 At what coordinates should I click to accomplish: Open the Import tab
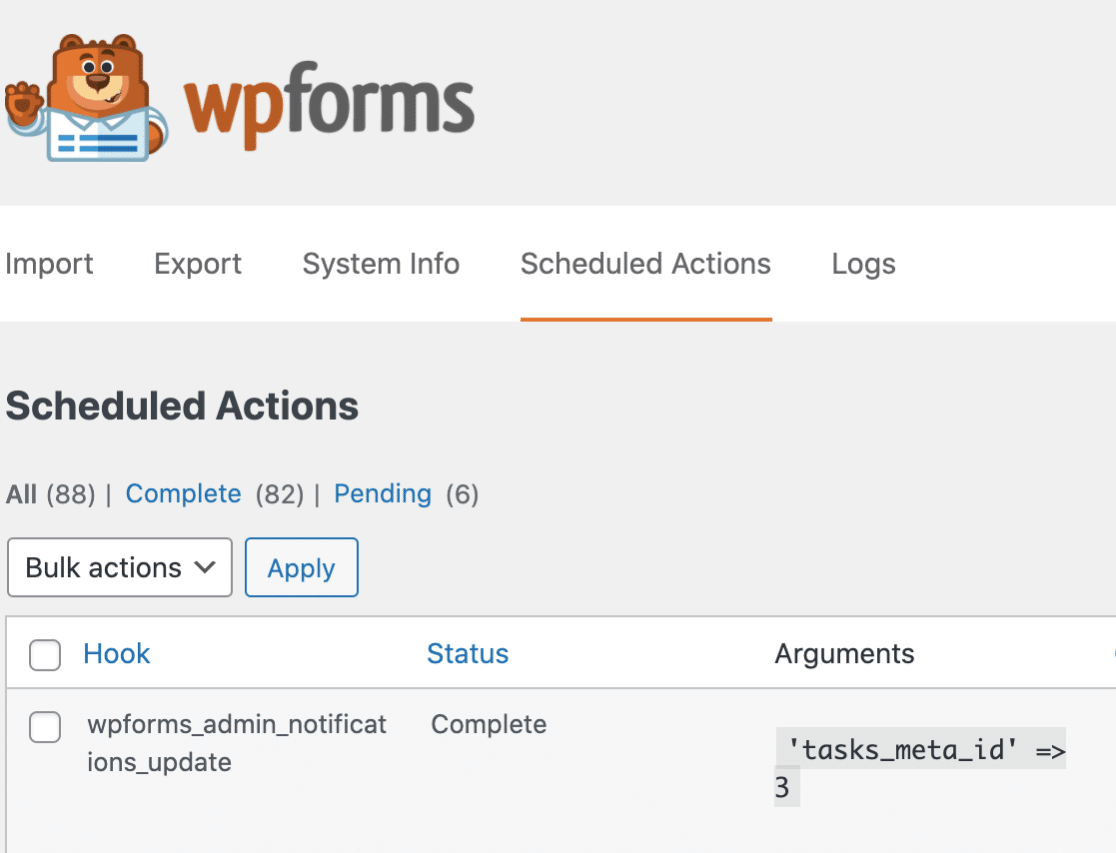tap(49, 264)
